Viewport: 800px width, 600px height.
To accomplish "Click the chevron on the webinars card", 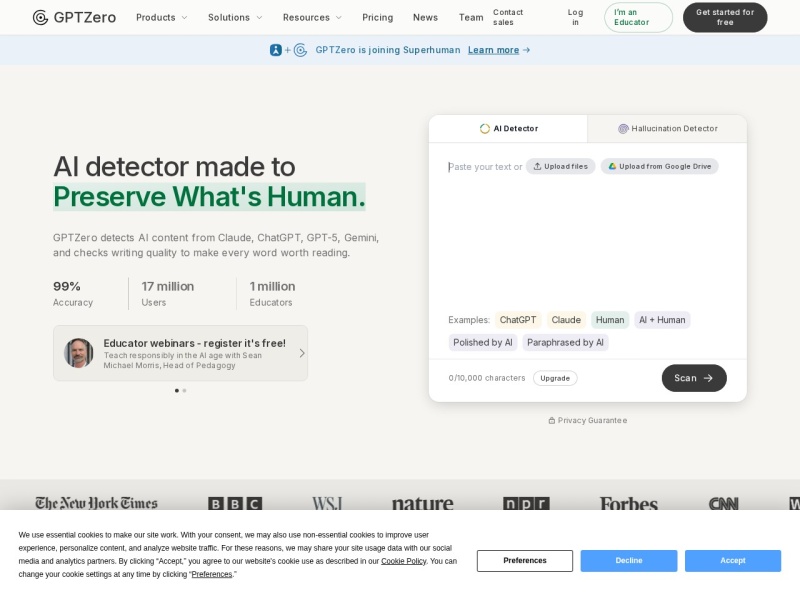I will click(302, 353).
